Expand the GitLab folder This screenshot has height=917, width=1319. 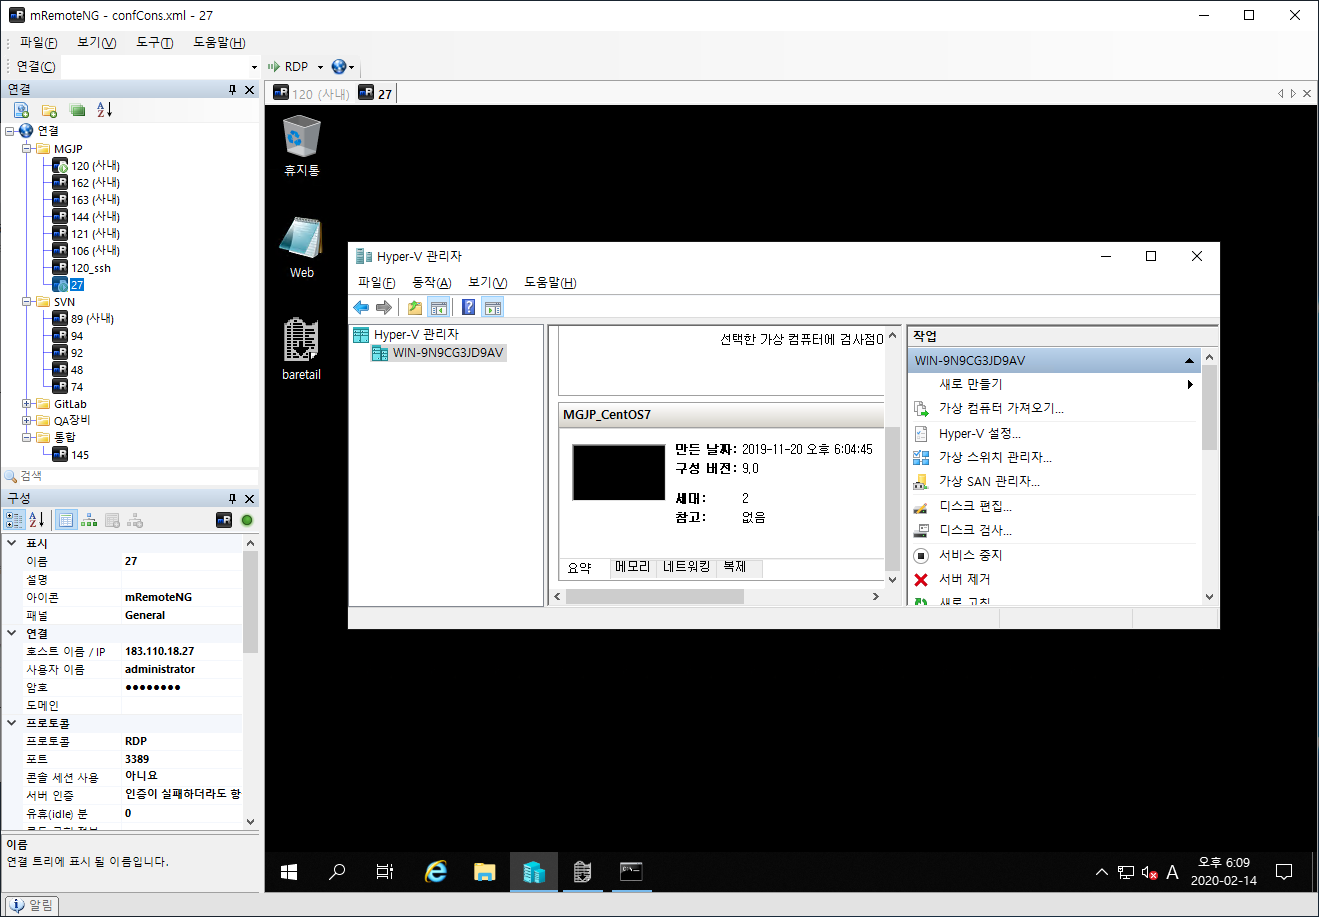[27, 404]
